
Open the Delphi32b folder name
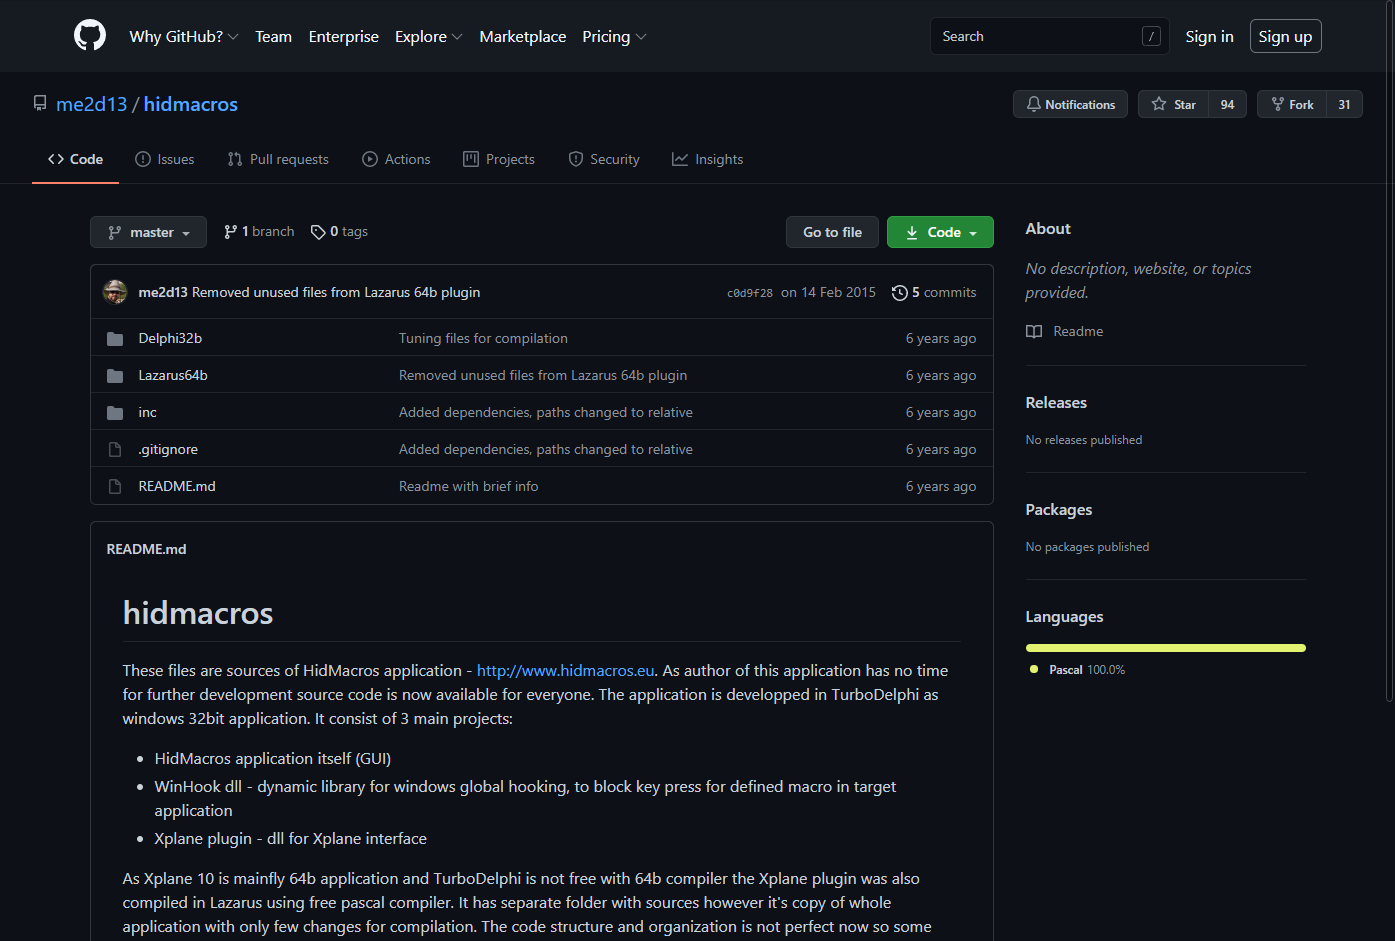[x=170, y=339]
